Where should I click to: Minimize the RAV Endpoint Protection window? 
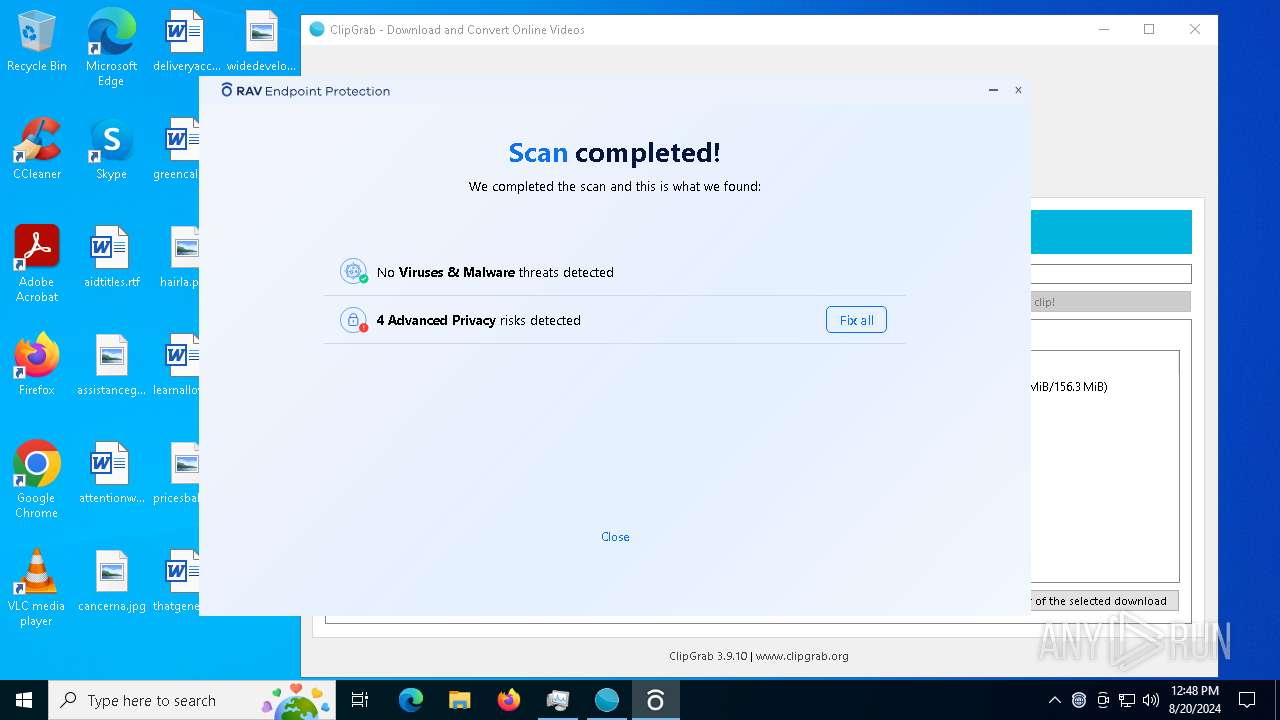(993, 90)
